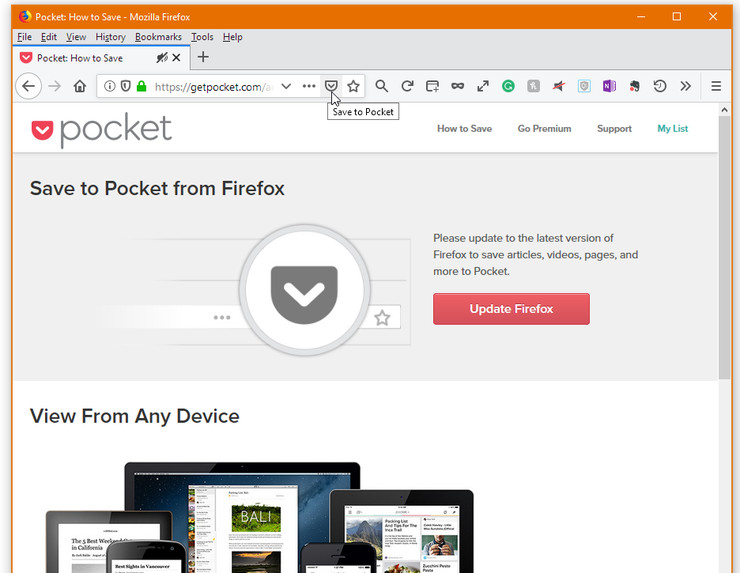Toggle full screen with the diagonal arrows icon
The image size is (740, 573).
483,86
